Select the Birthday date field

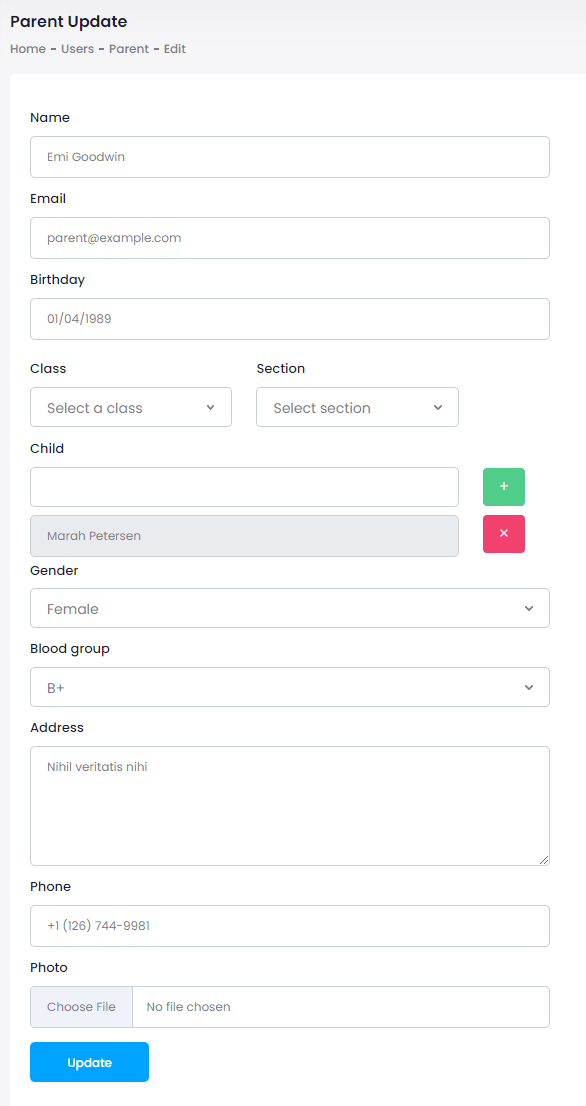pyautogui.click(x=290, y=319)
